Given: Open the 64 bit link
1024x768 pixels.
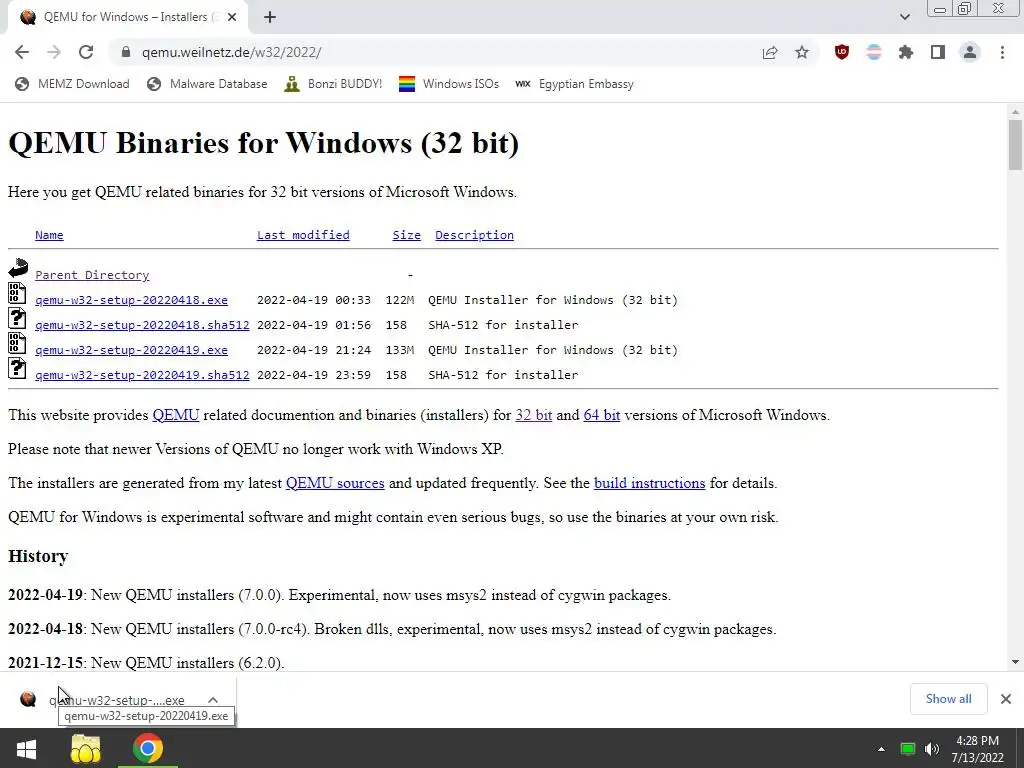Looking at the screenshot, I should tap(601, 415).
